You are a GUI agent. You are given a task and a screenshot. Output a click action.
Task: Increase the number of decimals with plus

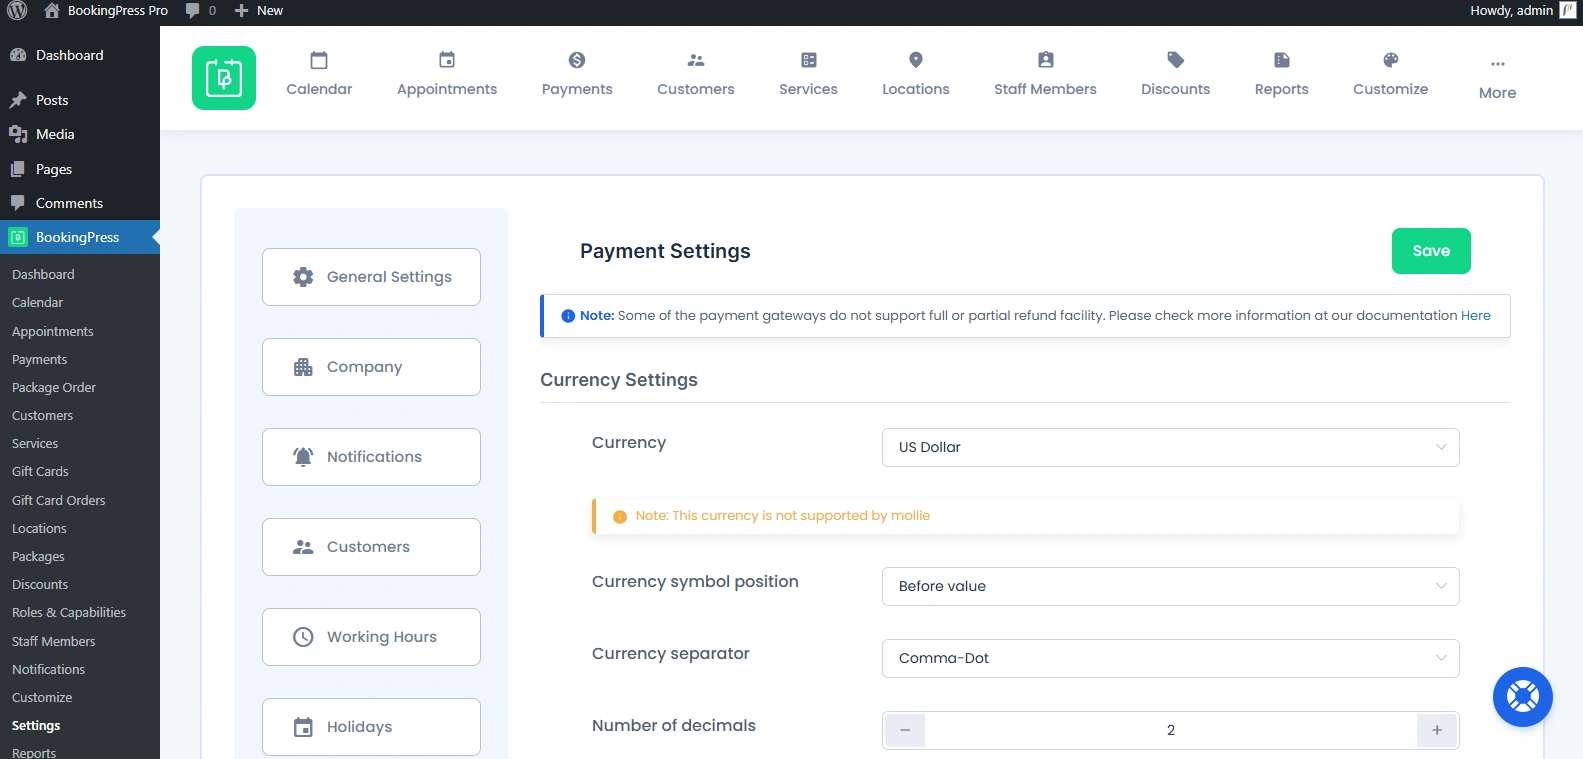point(1437,730)
